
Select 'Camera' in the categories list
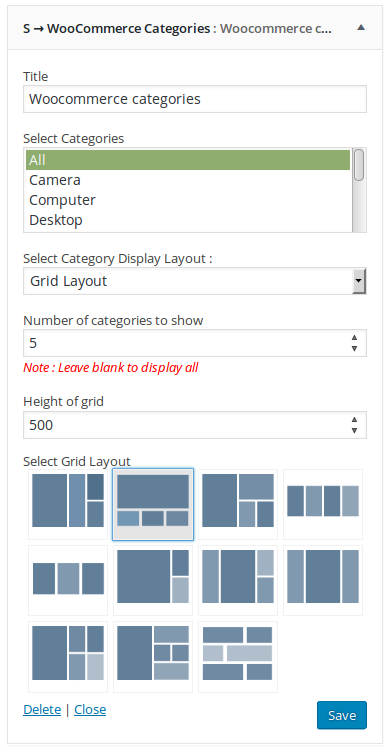click(188, 180)
